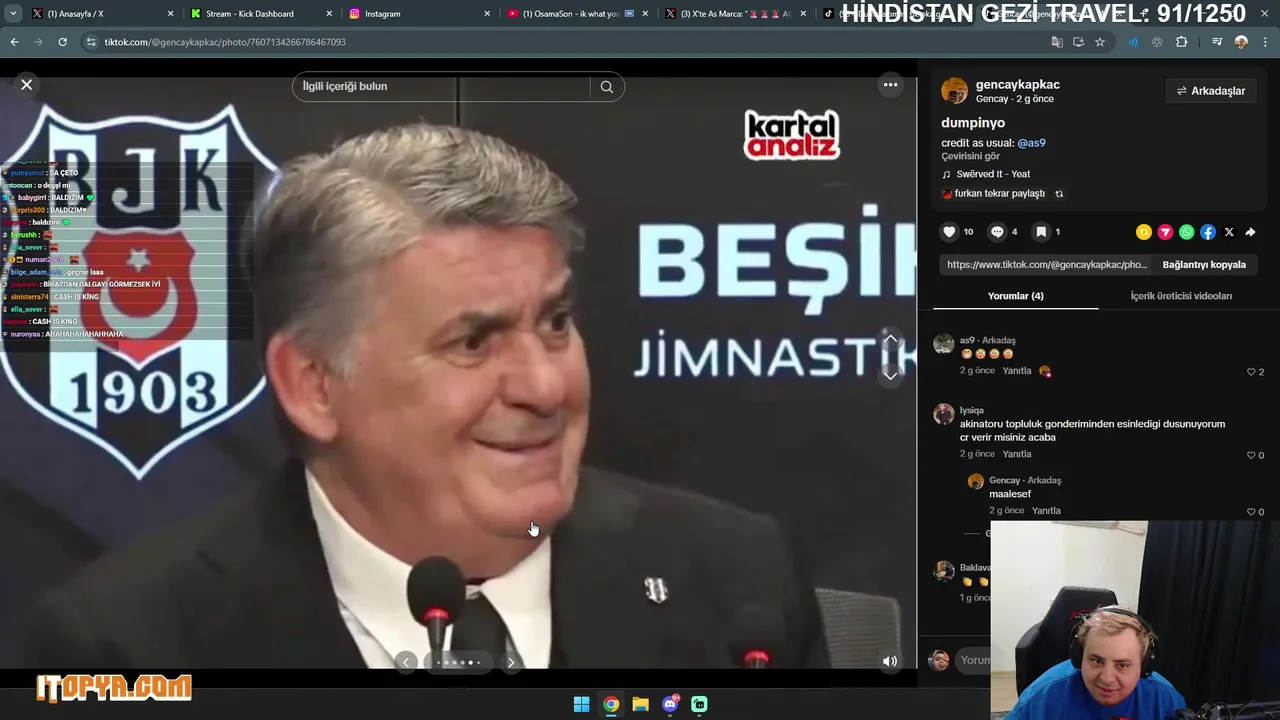Open comments via the speech bubble icon
Screen dimensions: 1280x720
[x=997, y=232]
